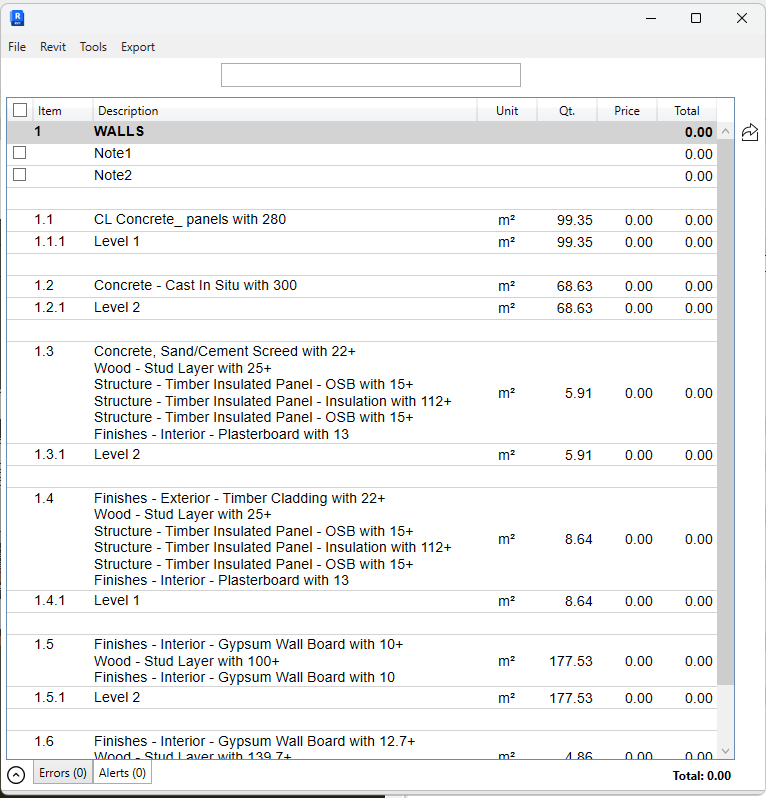
Task: Click the search input field at top
Action: click(x=370, y=75)
